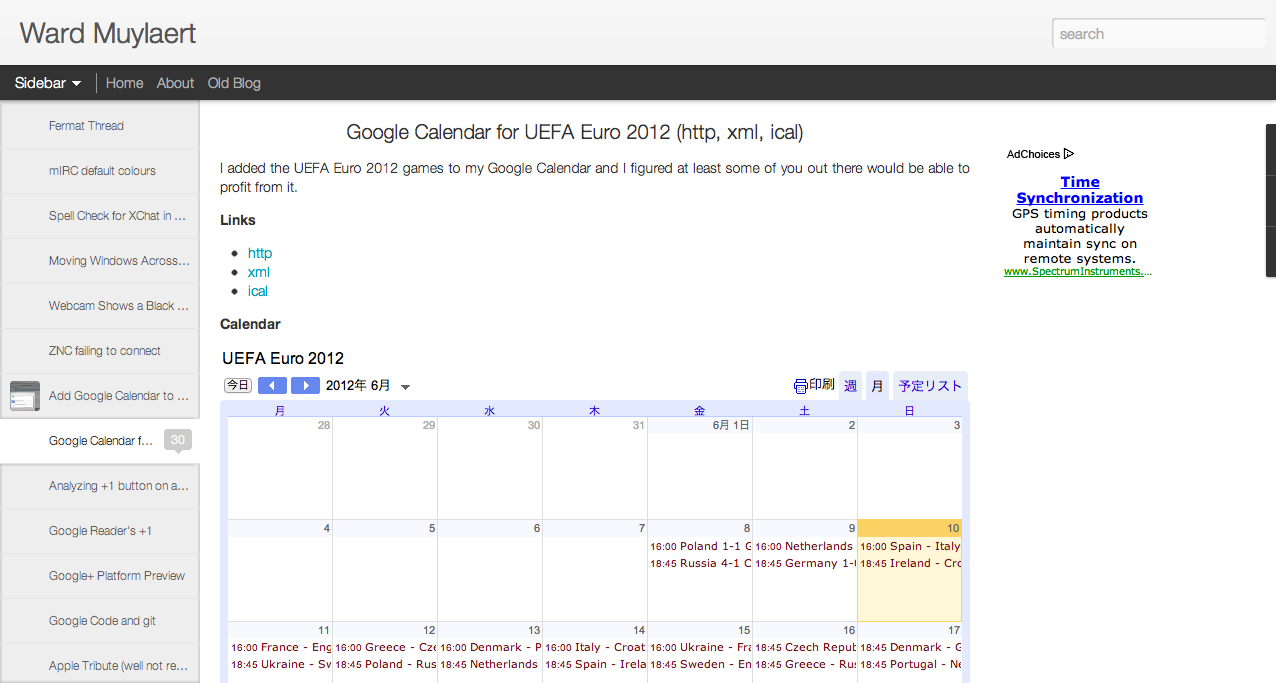Click the 16:00 Denmark - P event
The width and height of the screenshot is (1276, 683).
point(490,648)
